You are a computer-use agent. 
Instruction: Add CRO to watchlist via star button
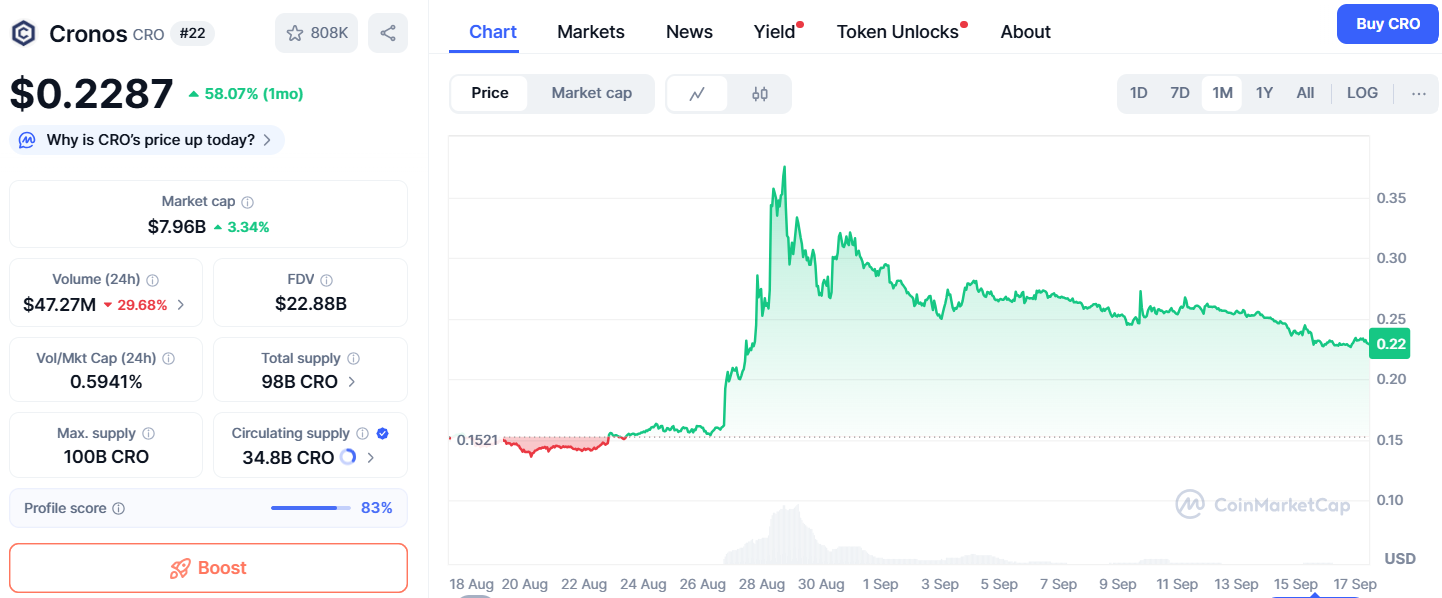[316, 33]
